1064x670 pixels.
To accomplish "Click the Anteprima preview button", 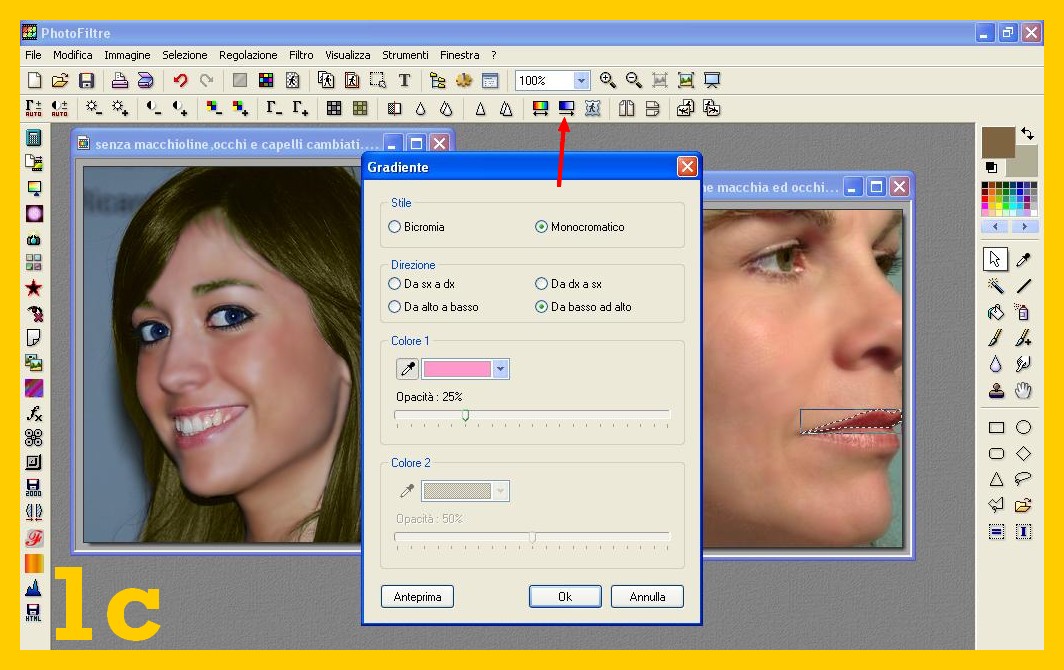I will [417, 597].
